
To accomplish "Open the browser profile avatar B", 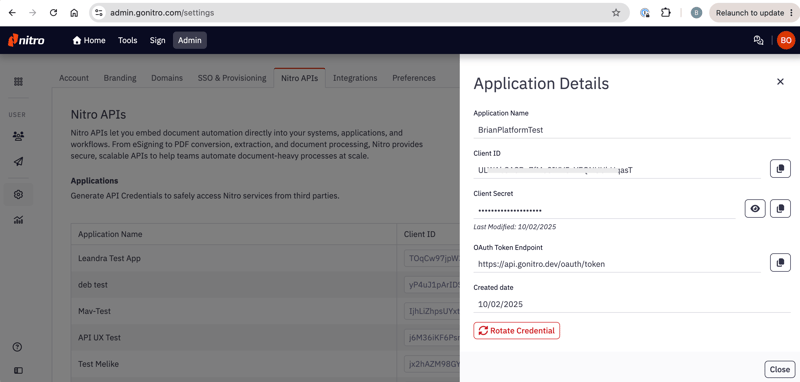I will [x=696, y=13].
